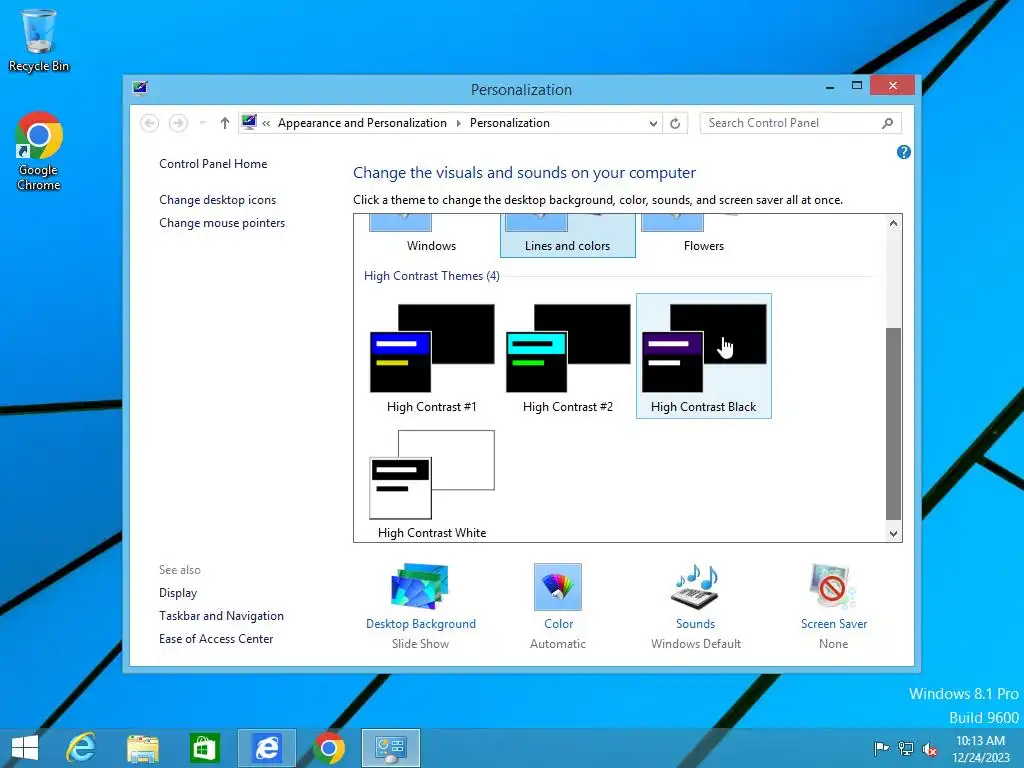Click the theme list scrollbar thumb
1024x768 pixels.
coord(893,424)
